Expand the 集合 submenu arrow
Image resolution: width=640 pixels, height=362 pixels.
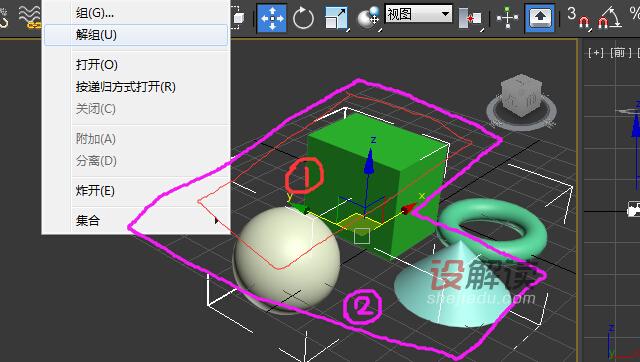pos(216,221)
